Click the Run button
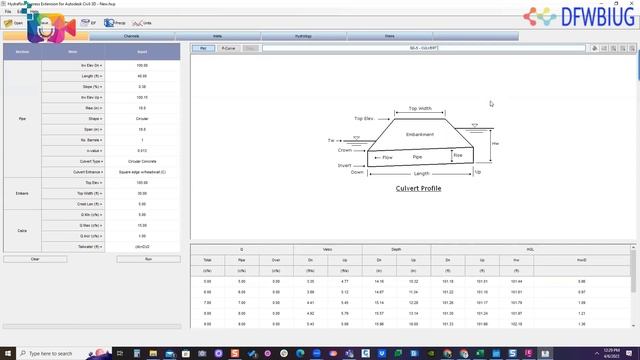 point(148,259)
